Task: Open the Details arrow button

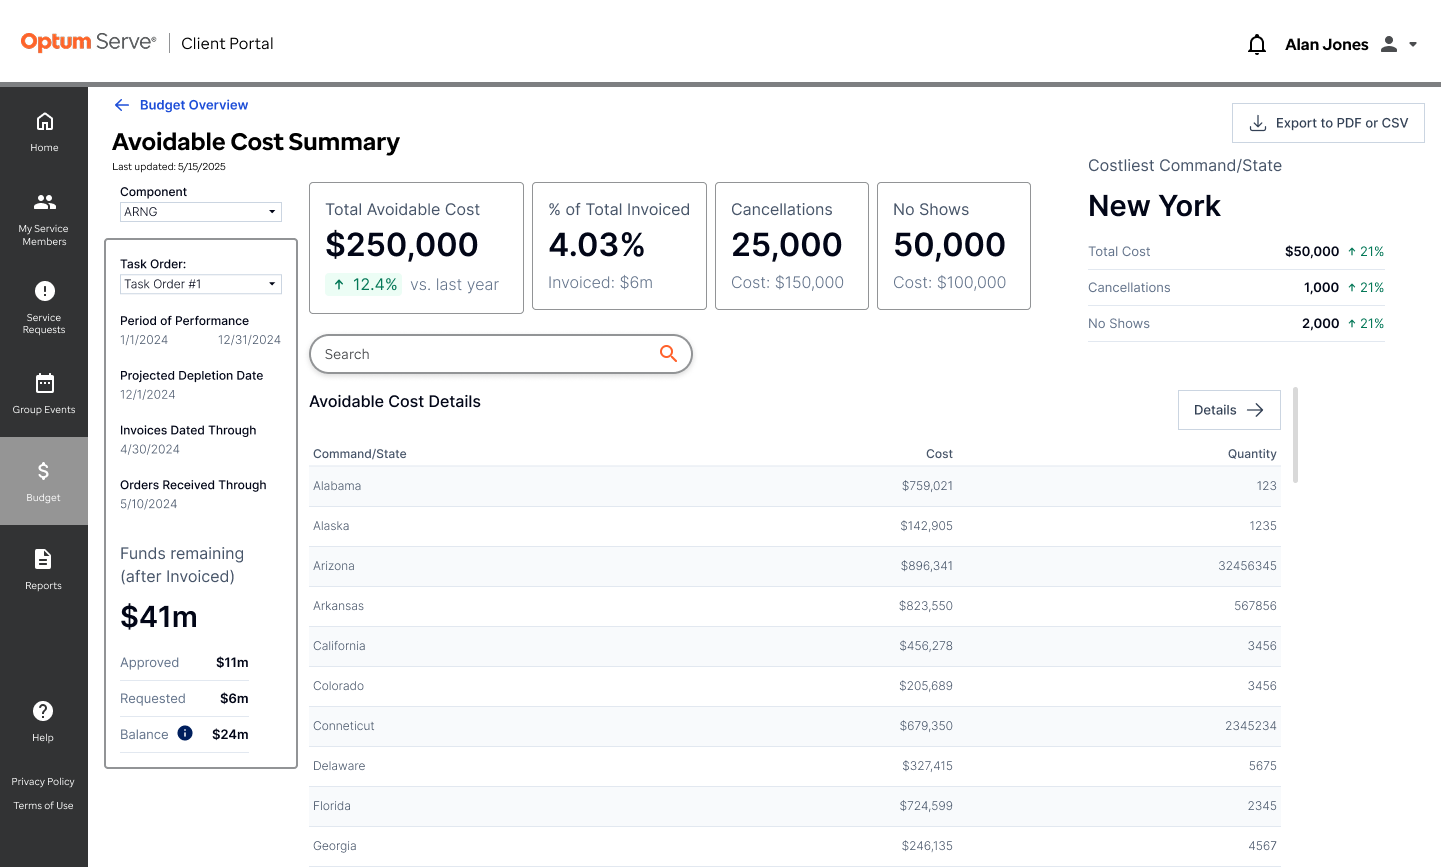Action: [1229, 410]
